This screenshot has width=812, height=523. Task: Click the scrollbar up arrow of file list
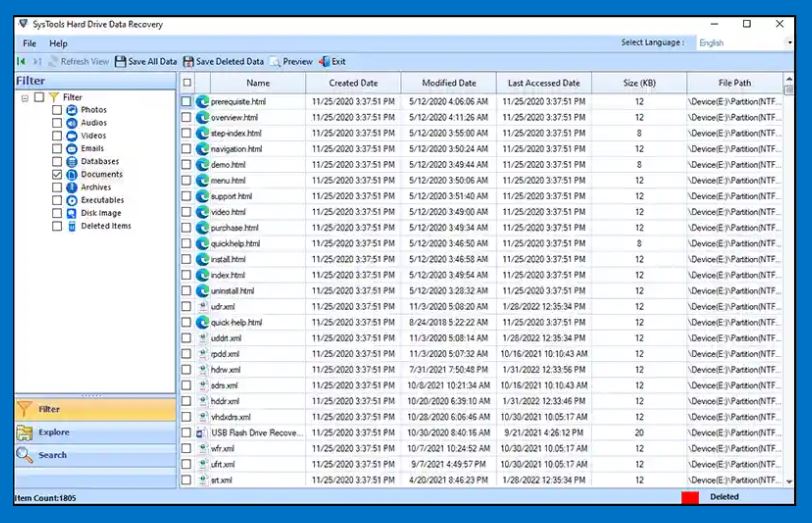click(789, 79)
